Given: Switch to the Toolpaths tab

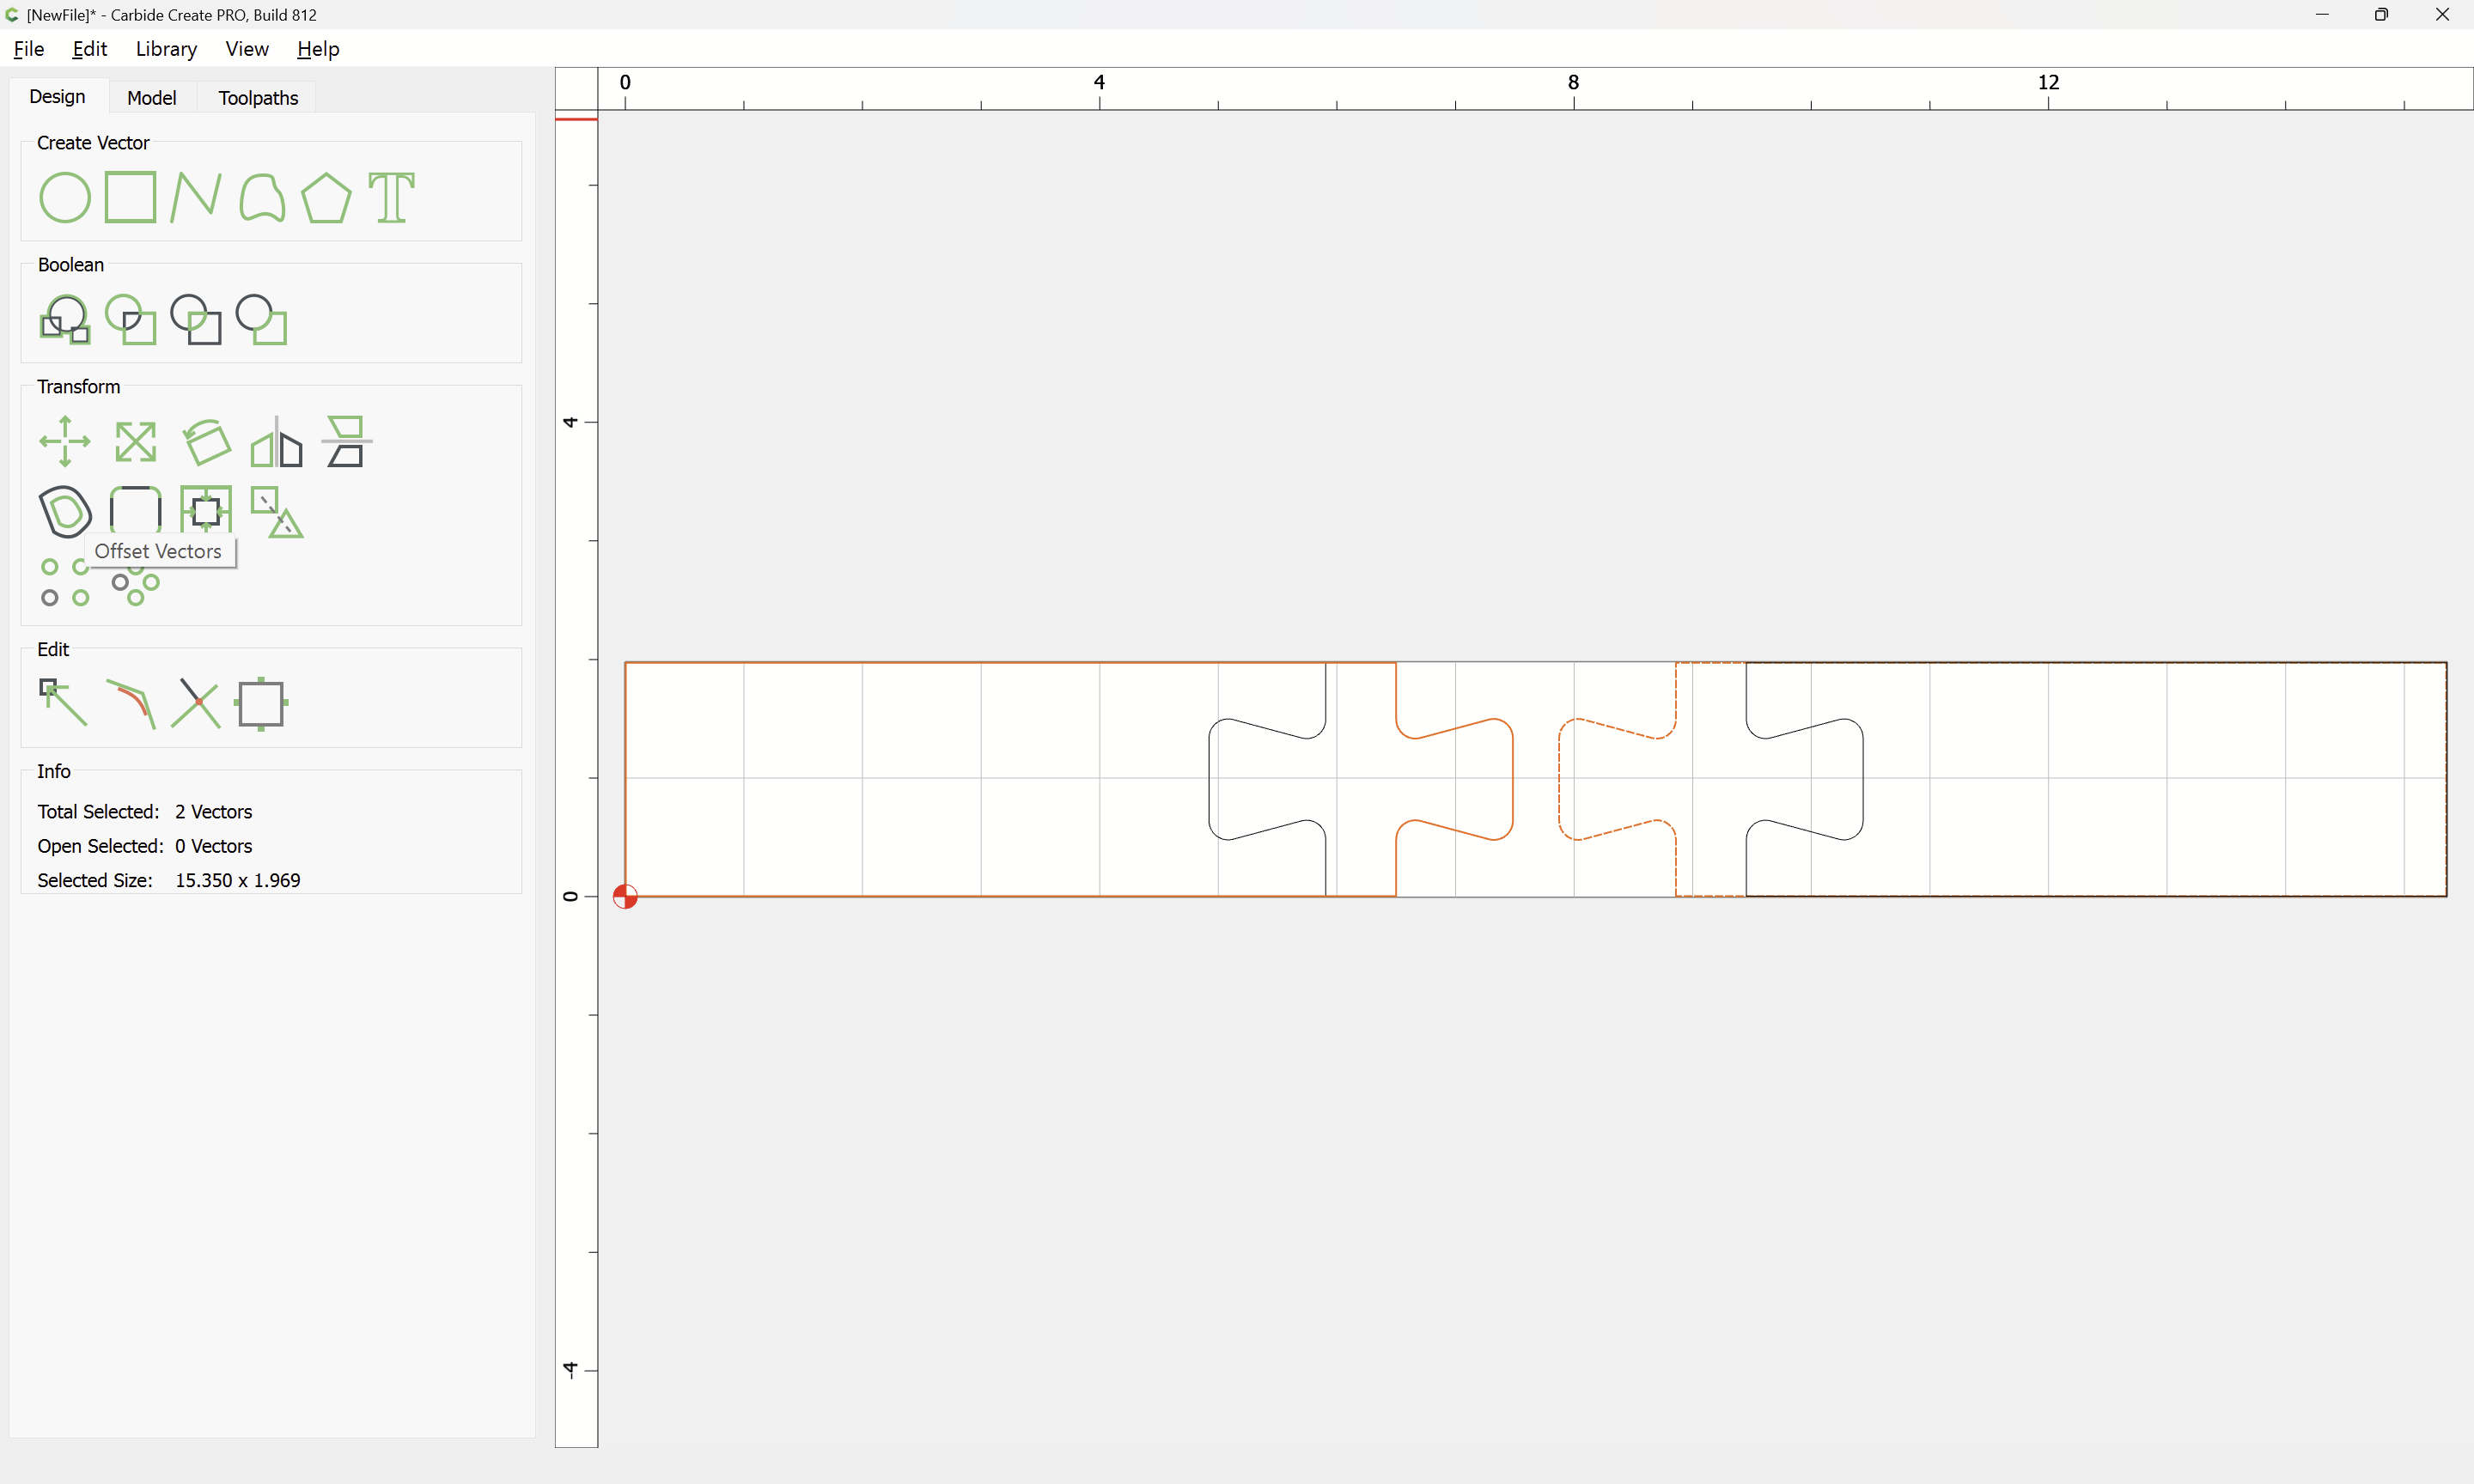Looking at the screenshot, I should (258, 98).
